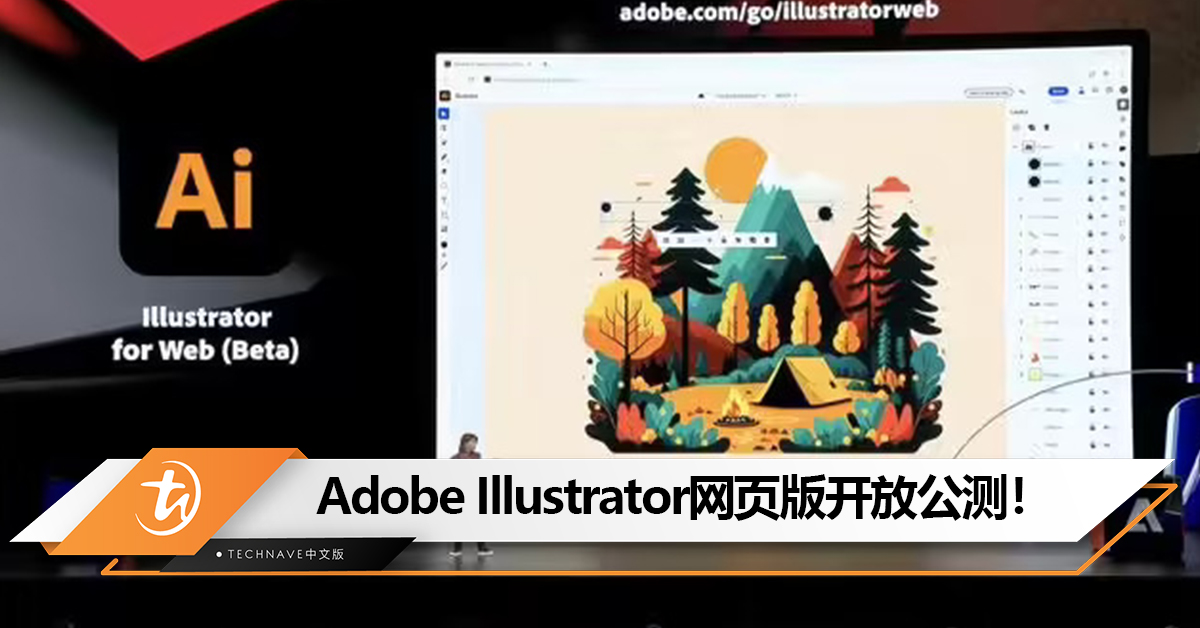Click the dark round avatar in header
The width and height of the screenshot is (1200, 628).
(x=1123, y=90)
